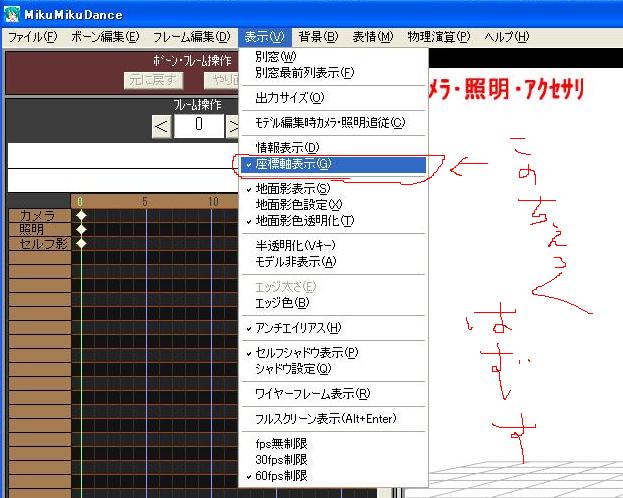Screen dimensions: 623x498
Task: Click the frame number field showing 0
Action: click(199, 126)
